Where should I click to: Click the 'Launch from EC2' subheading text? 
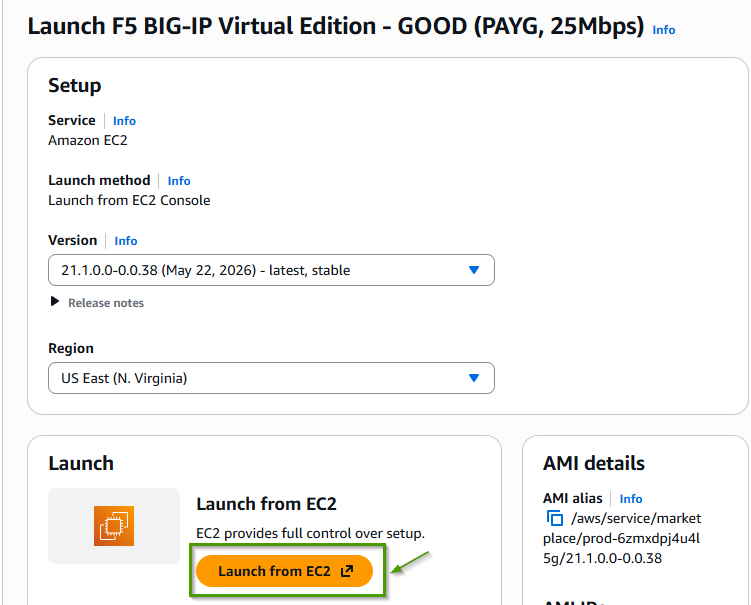pyautogui.click(x=266, y=504)
